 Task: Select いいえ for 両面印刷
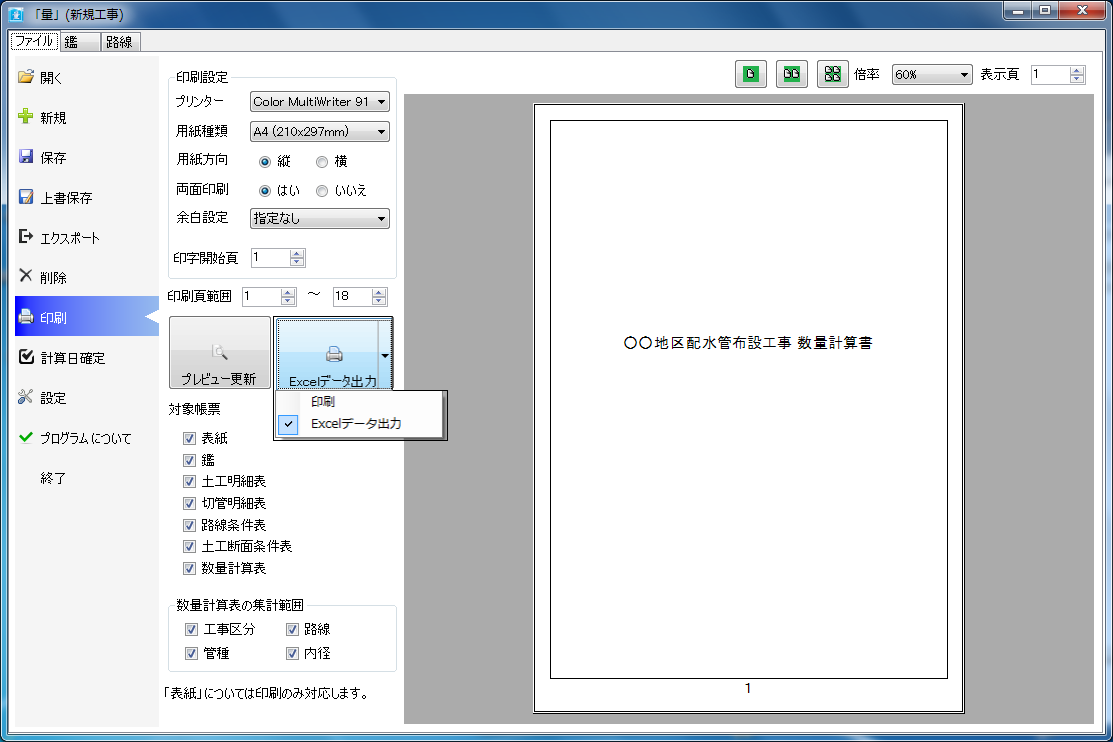pyautogui.click(x=322, y=191)
